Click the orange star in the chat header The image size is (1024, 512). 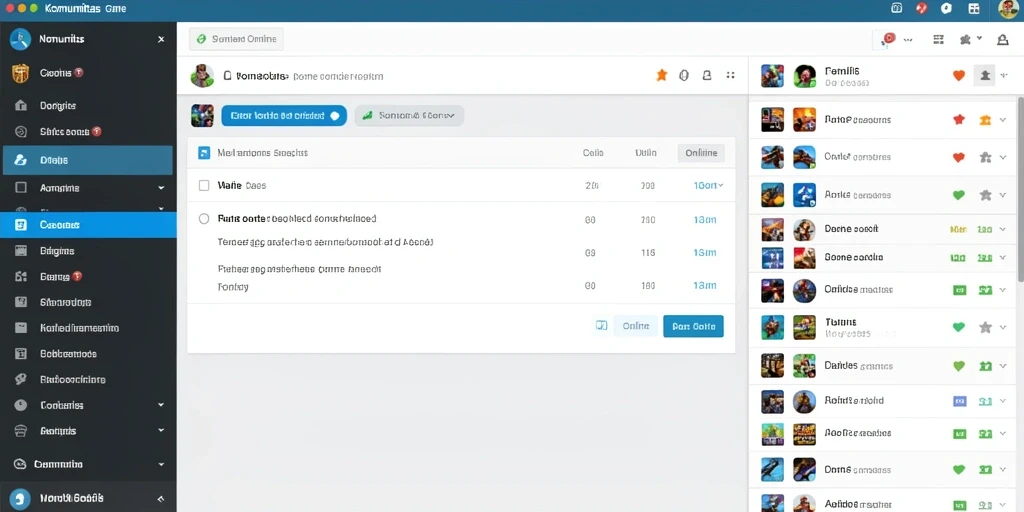click(662, 75)
